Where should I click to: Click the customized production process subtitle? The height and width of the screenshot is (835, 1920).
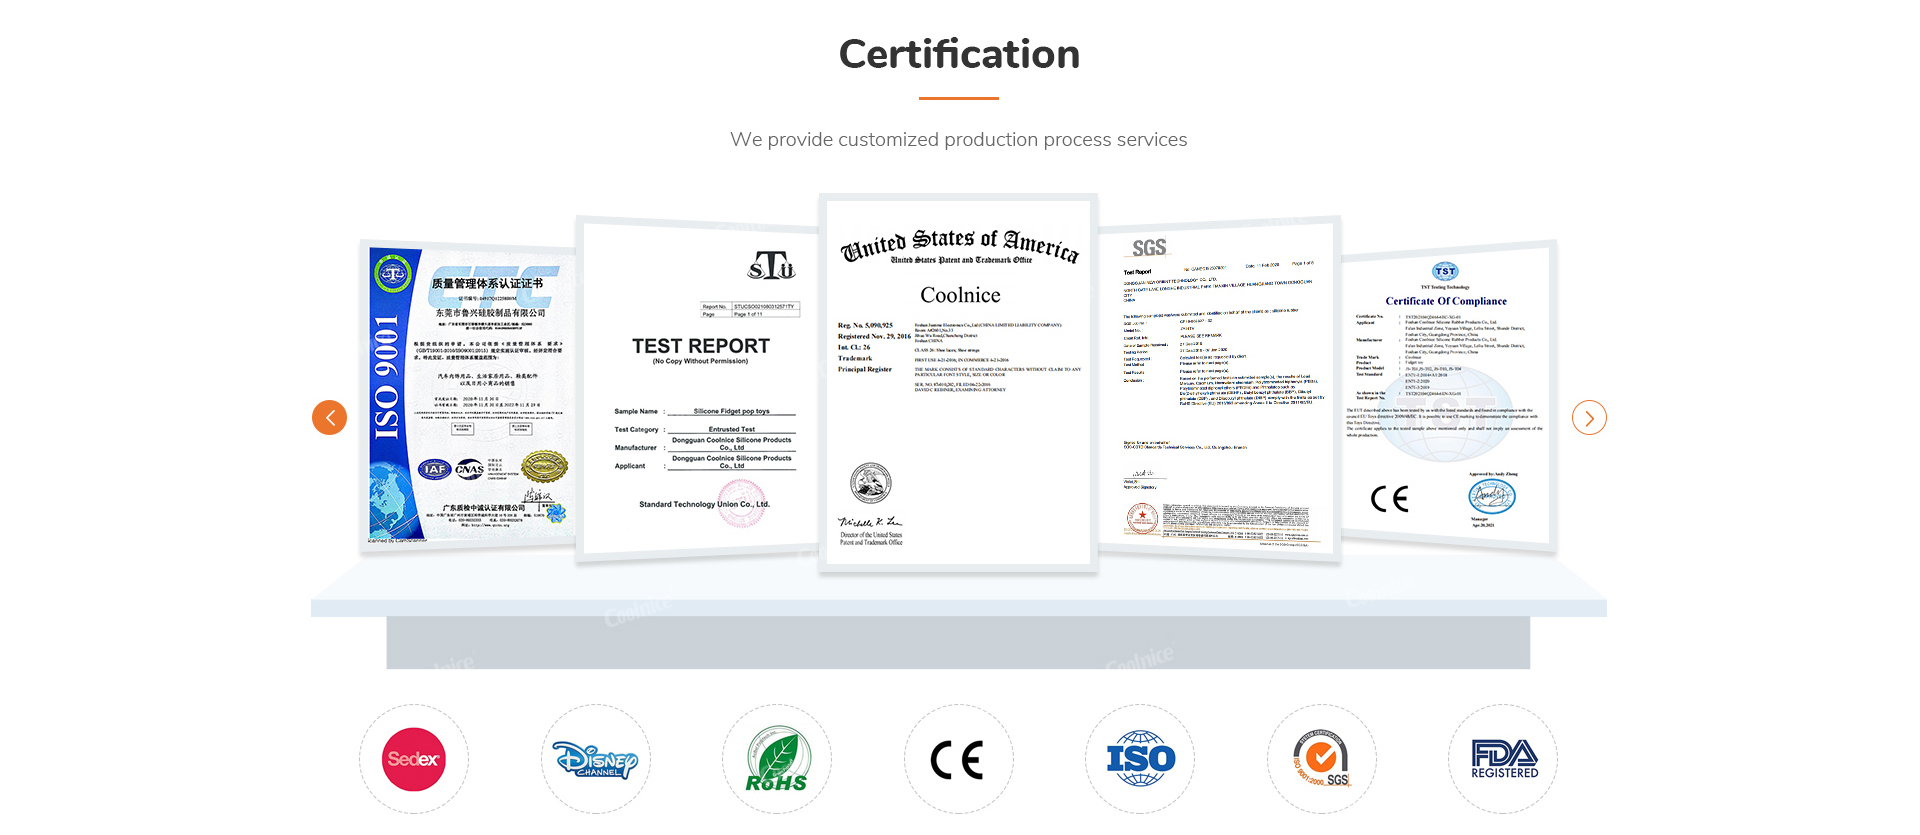pos(958,140)
